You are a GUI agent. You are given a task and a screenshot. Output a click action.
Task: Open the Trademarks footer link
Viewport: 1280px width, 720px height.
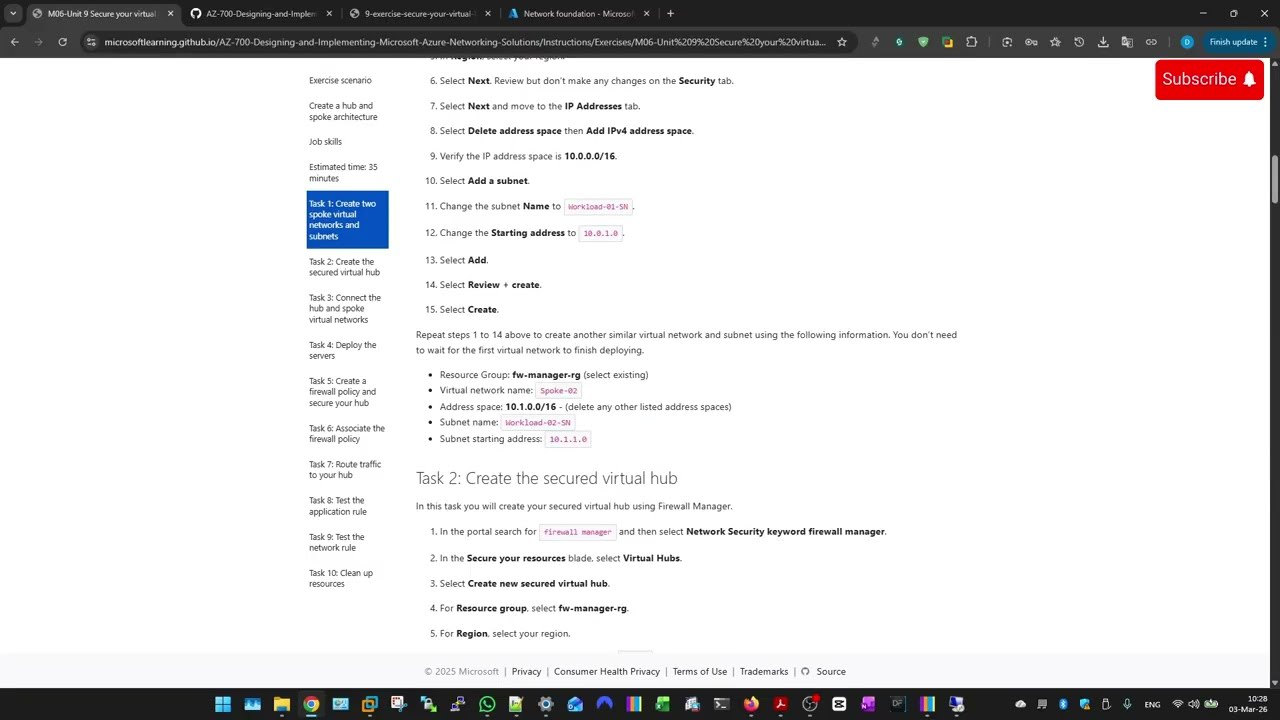pyautogui.click(x=764, y=672)
